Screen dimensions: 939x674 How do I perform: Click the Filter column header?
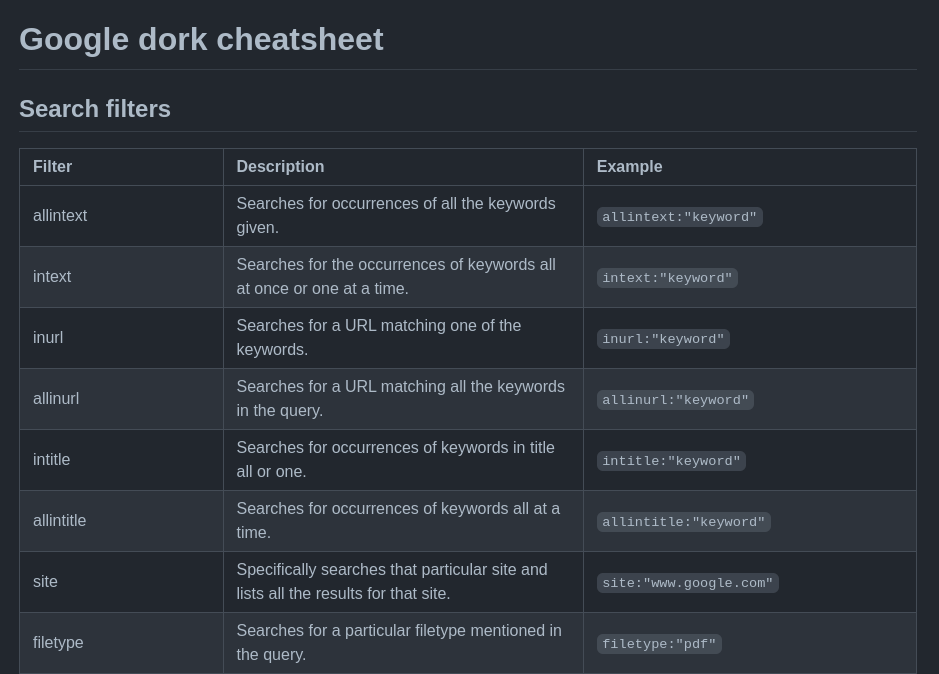52,167
